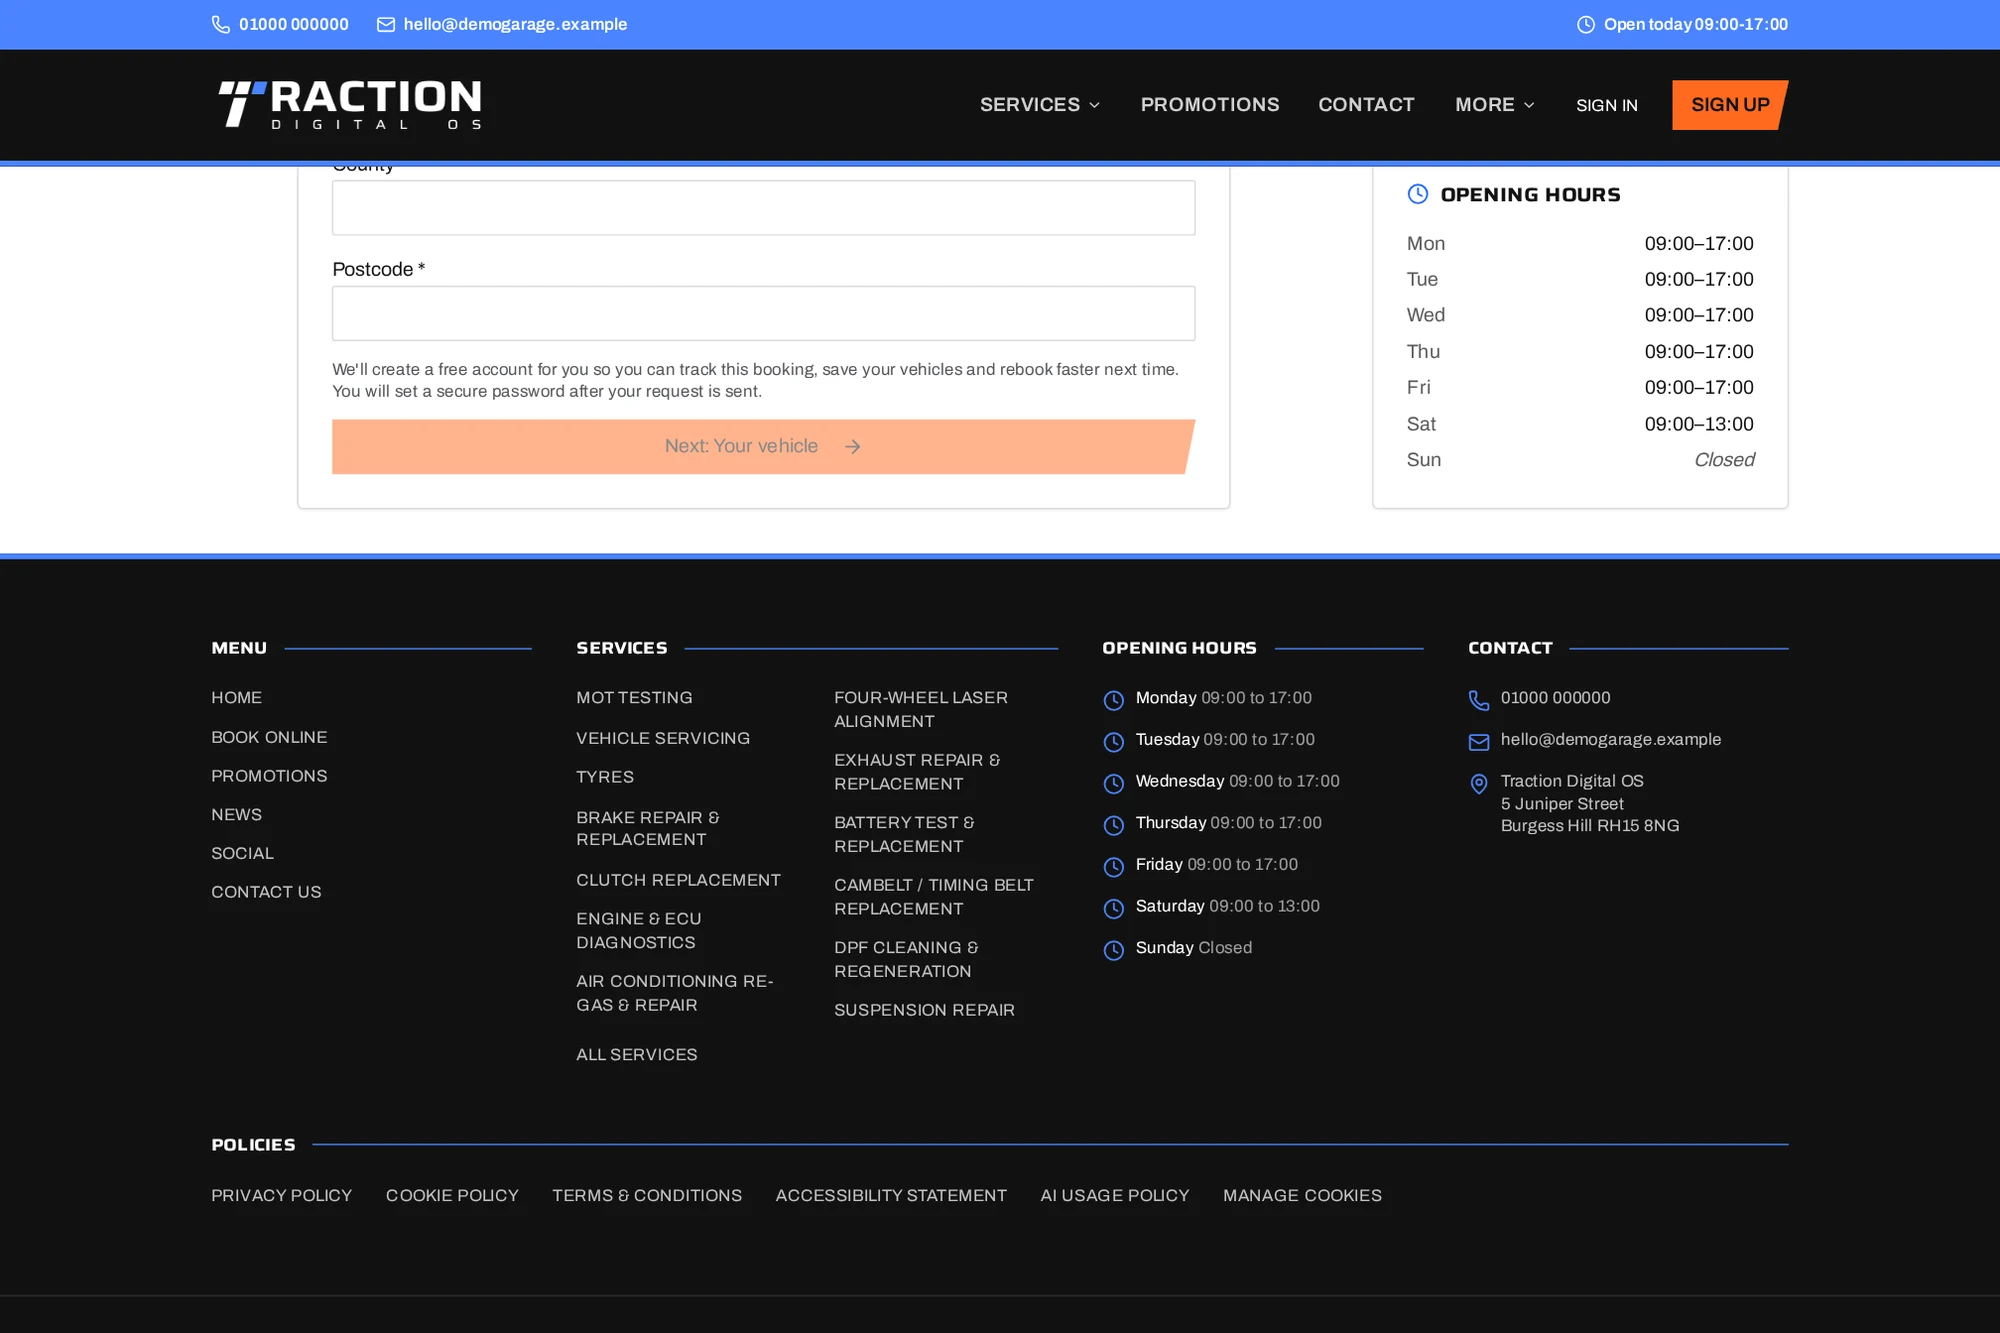The height and width of the screenshot is (1333, 2000).
Task: Open Clutch Replacement link
Action: coord(678,880)
